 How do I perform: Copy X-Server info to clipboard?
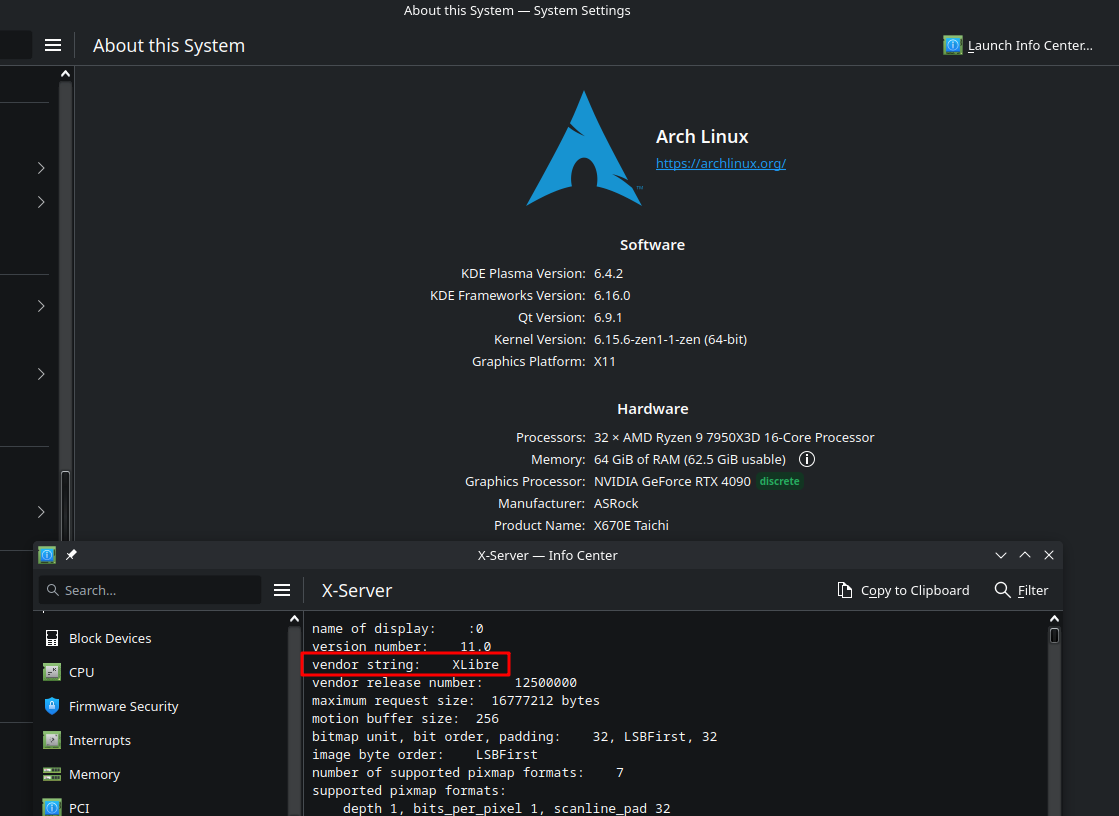click(903, 590)
